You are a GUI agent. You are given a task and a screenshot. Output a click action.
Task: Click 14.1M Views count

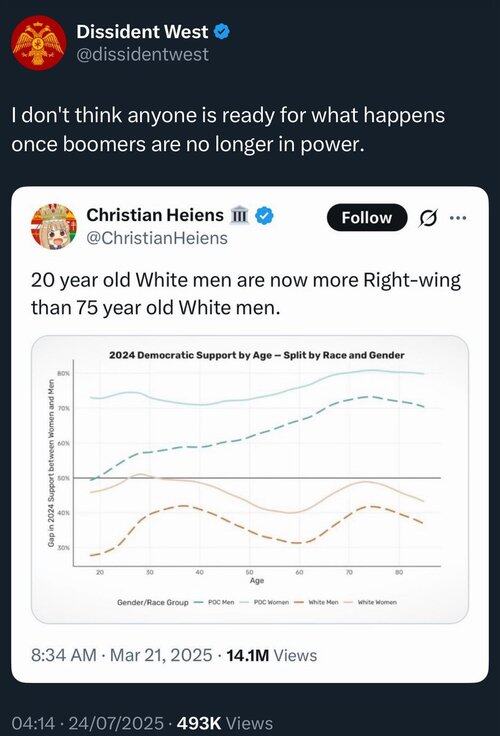[x=271, y=655]
